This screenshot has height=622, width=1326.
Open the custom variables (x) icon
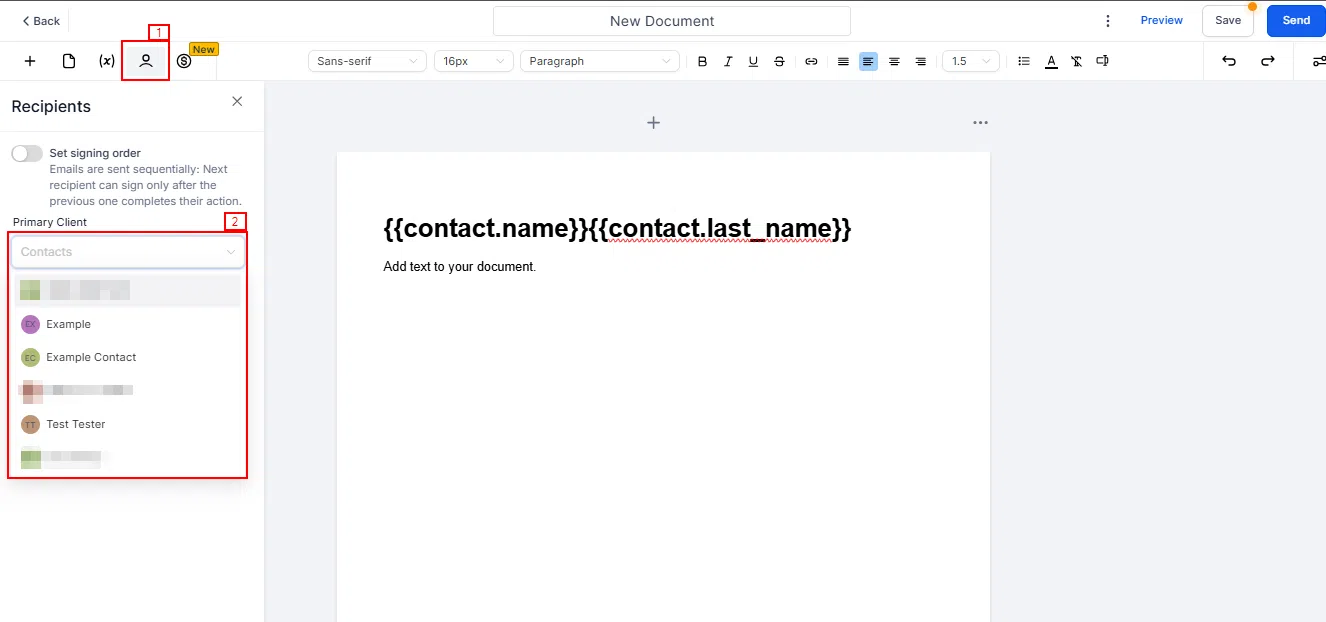(107, 61)
